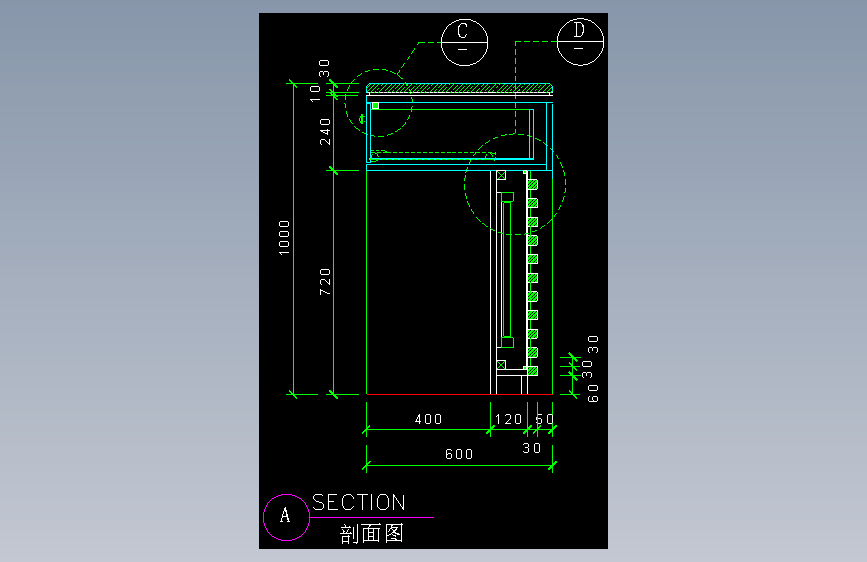Select the Chinese caption 剖面图
Image resolution: width=867 pixels, height=562 pixels.
point(372,534)
